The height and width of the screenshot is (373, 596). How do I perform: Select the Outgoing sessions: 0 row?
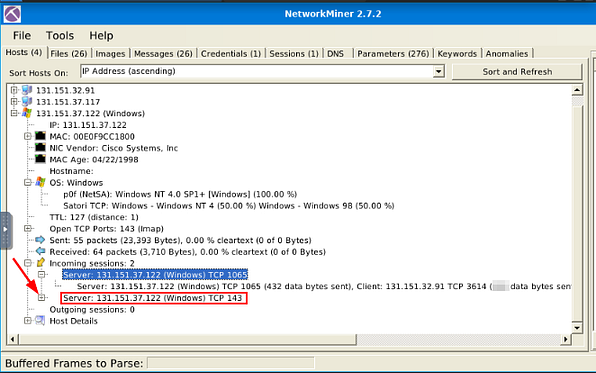pyautogui.click(x=92, y=310)
